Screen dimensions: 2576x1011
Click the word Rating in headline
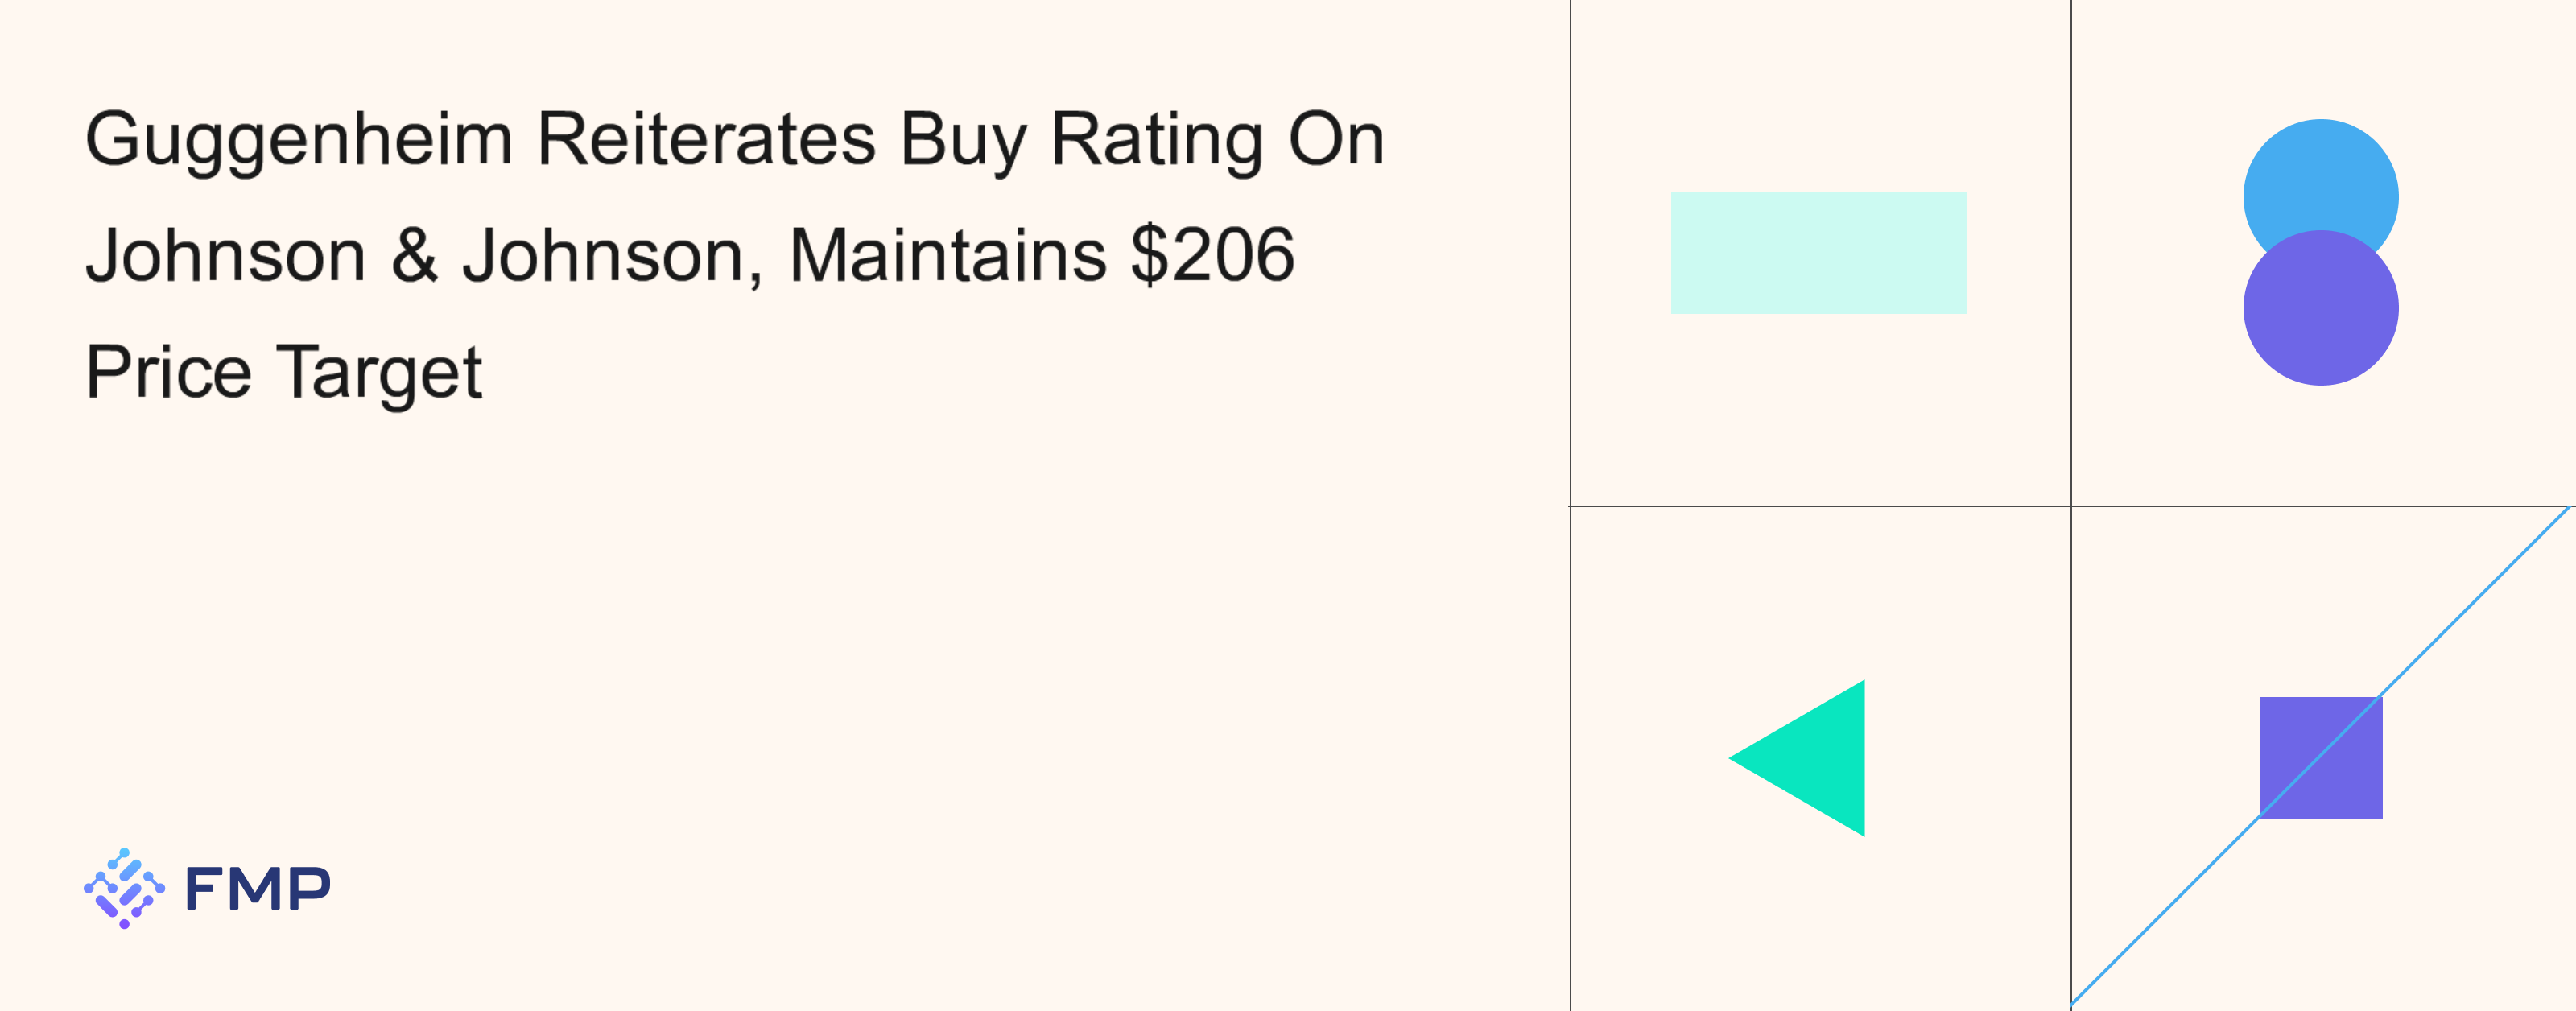point(1157,140)
